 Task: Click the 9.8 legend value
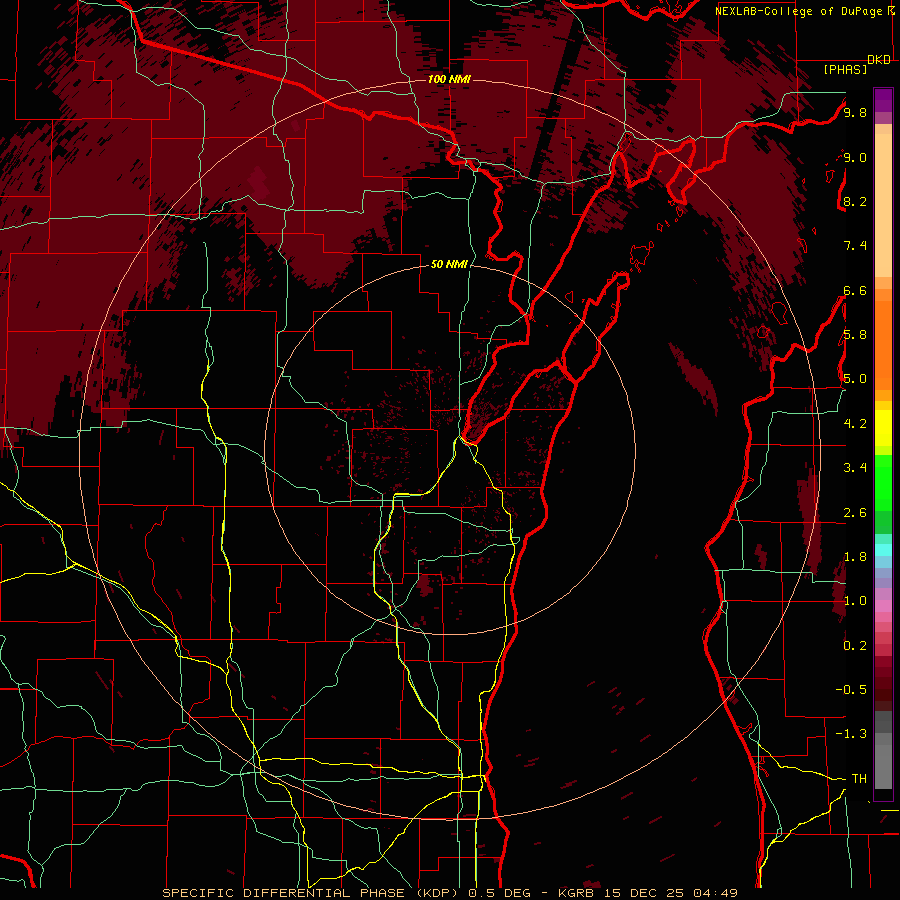[855, 112]
